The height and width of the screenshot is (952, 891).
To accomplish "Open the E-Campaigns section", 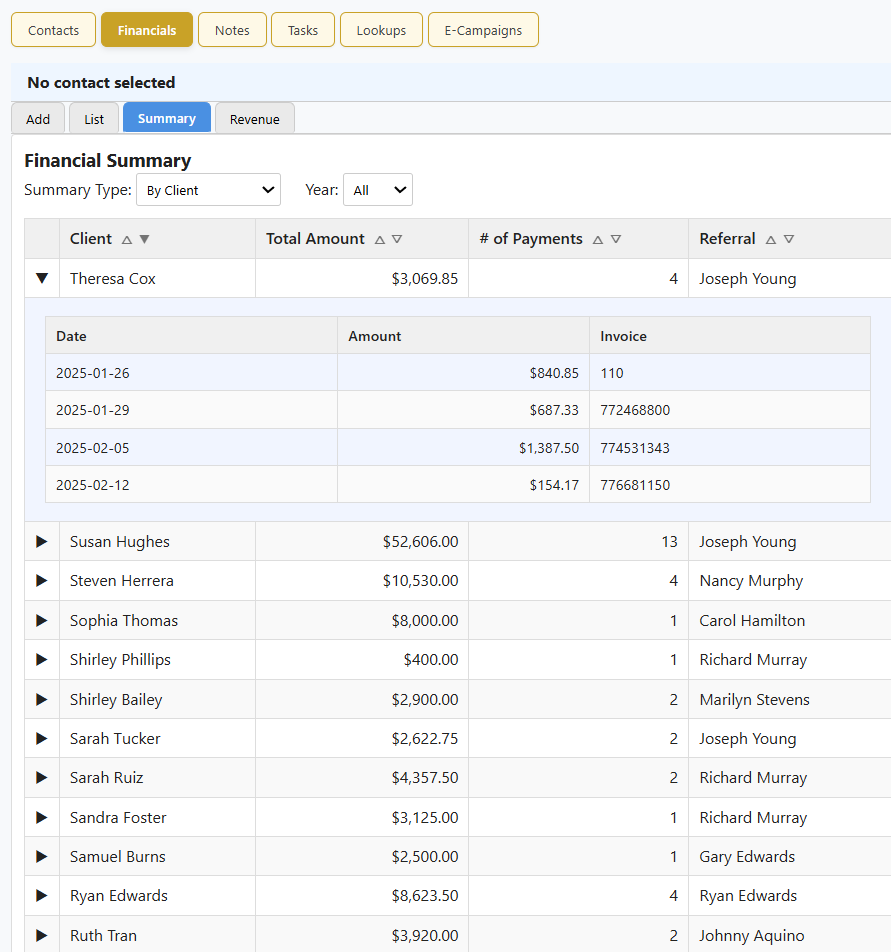I will point(483,30).
